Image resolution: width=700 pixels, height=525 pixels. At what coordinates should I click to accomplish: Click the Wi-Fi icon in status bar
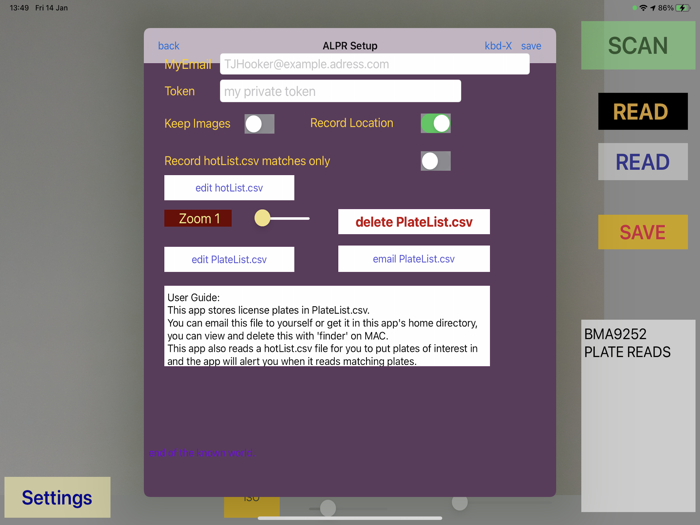click(643, 8)
